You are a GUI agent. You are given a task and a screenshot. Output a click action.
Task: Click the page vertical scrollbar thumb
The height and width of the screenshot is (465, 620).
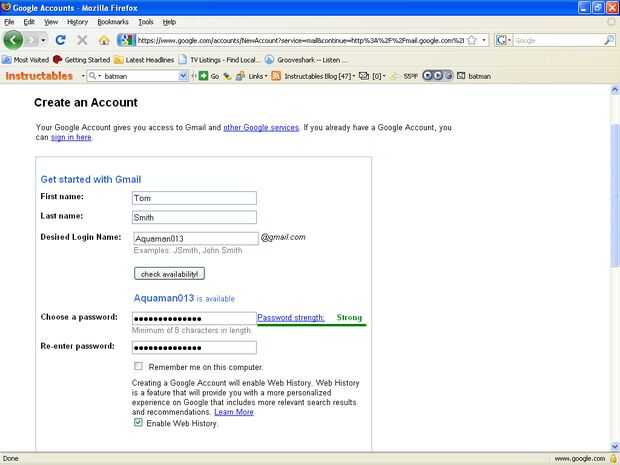coord(615,196)
